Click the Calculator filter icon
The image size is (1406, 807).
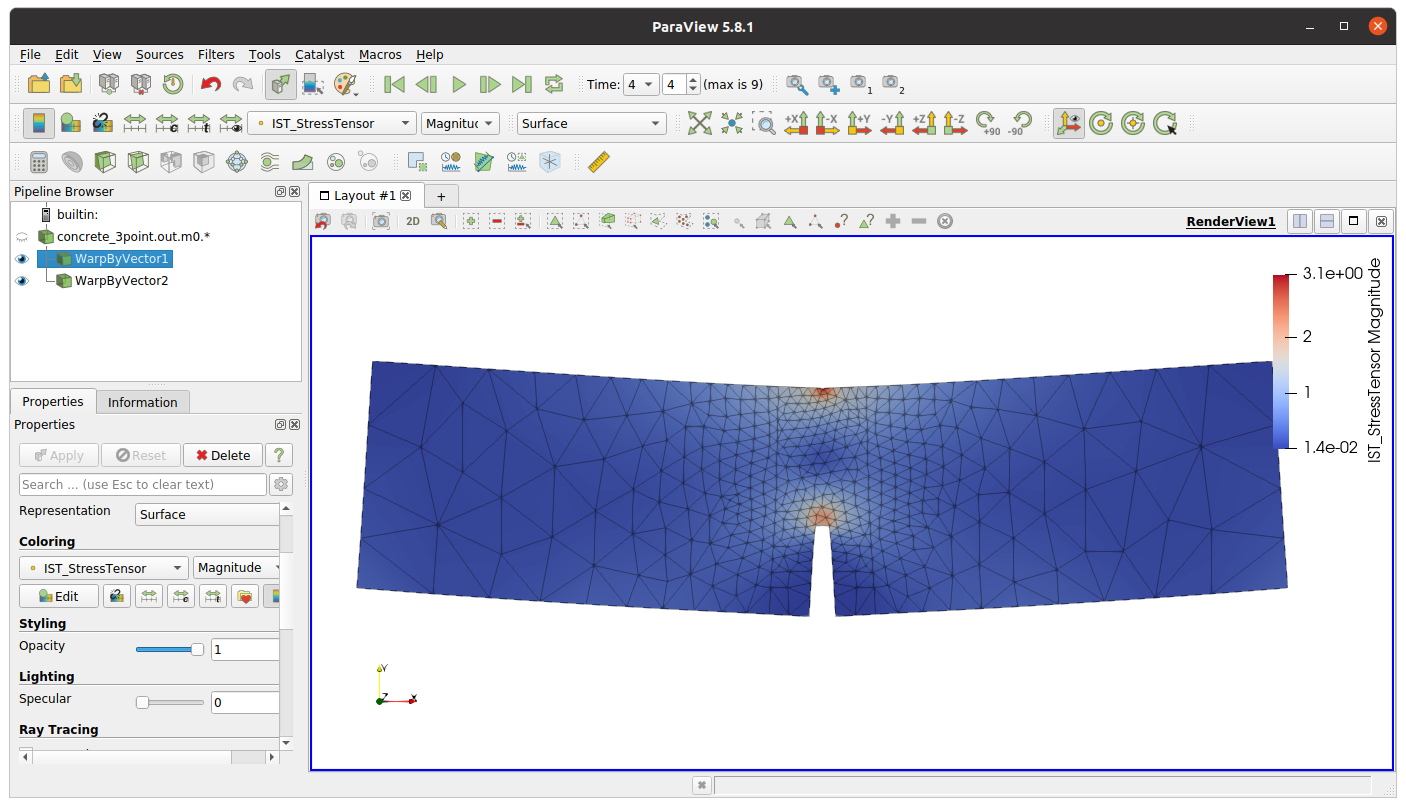click(39, 161)
